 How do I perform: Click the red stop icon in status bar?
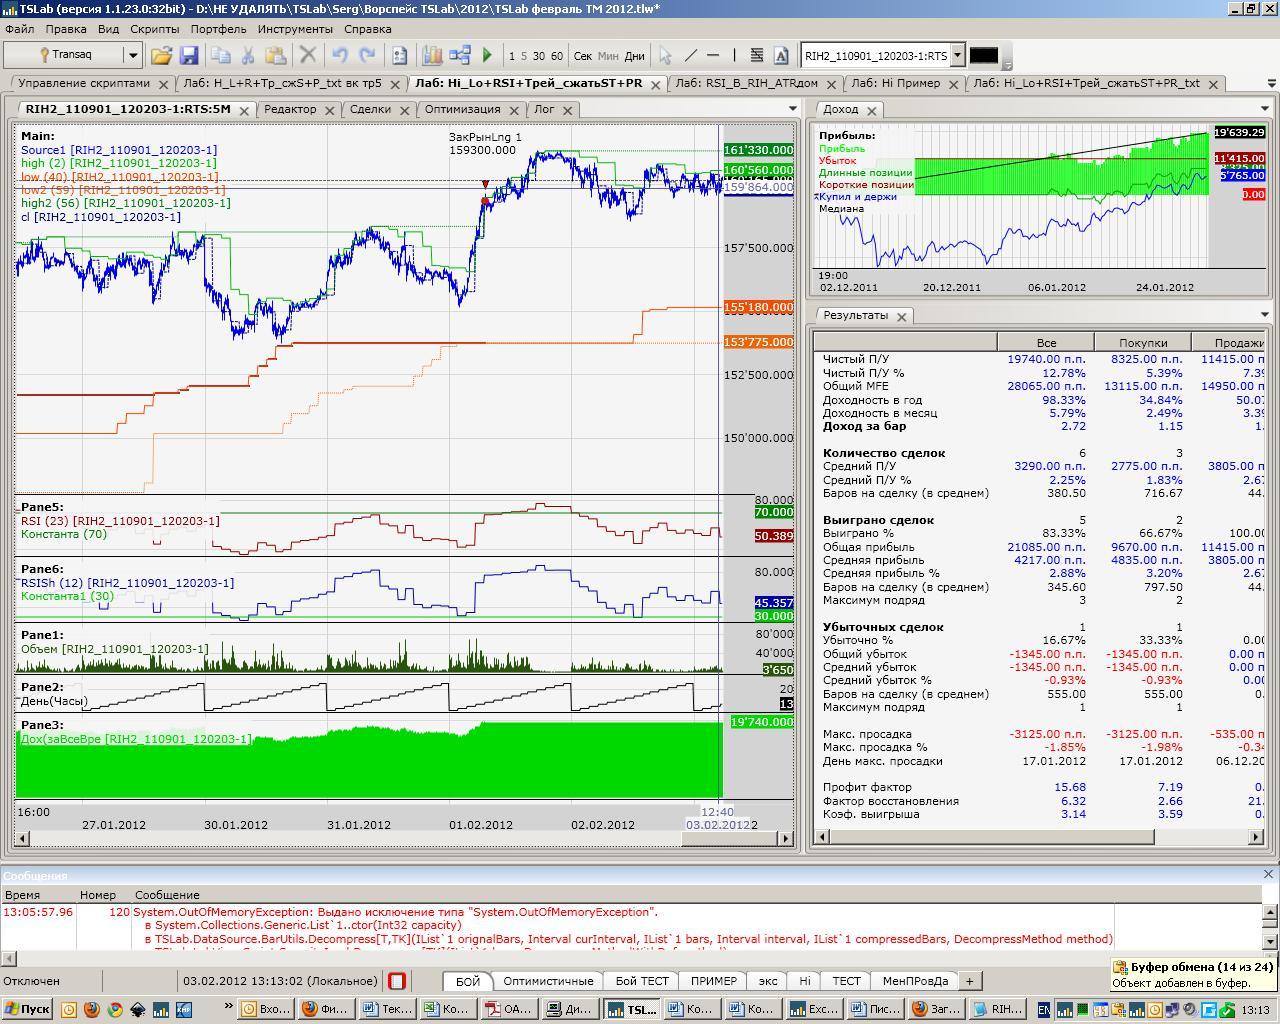[397, 981]
